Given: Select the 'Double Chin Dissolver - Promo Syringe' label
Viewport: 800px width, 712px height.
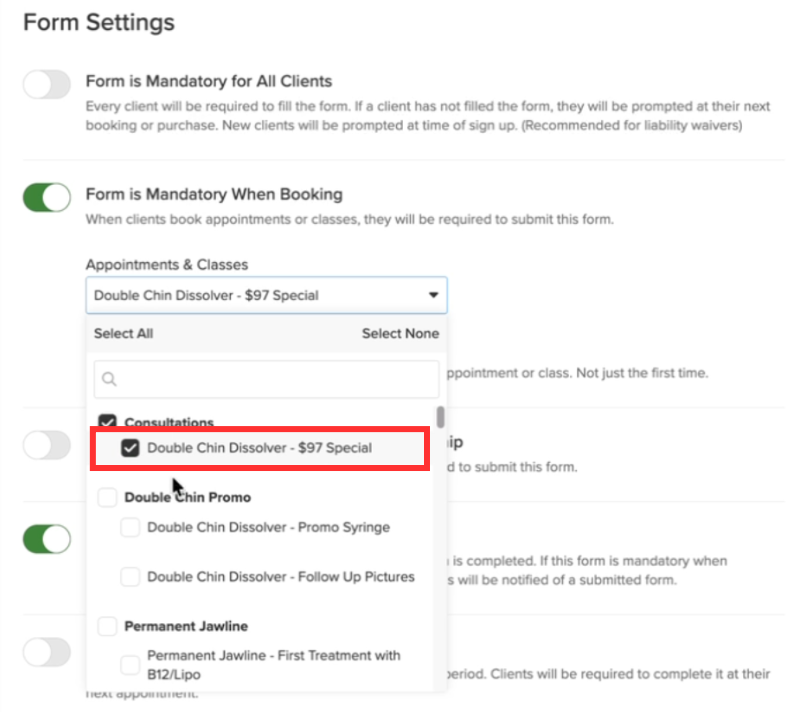Looking at the screenshot, I should pos(268,527).
